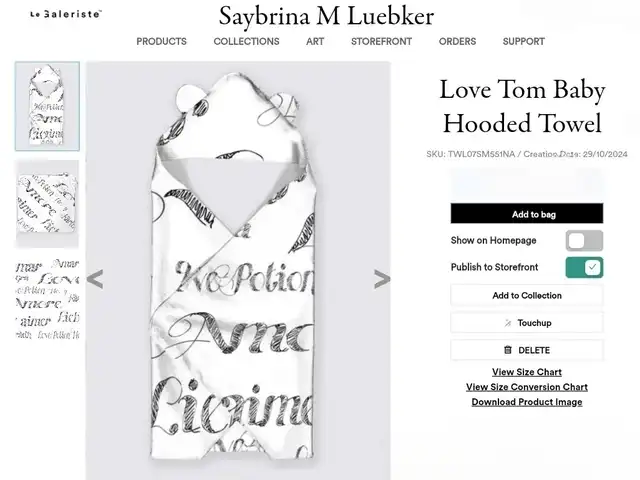Image resolution: width=640 pixels, height=480 pixels.
Task: Open the STOREFRONT menu item
Action: [381, 41]
